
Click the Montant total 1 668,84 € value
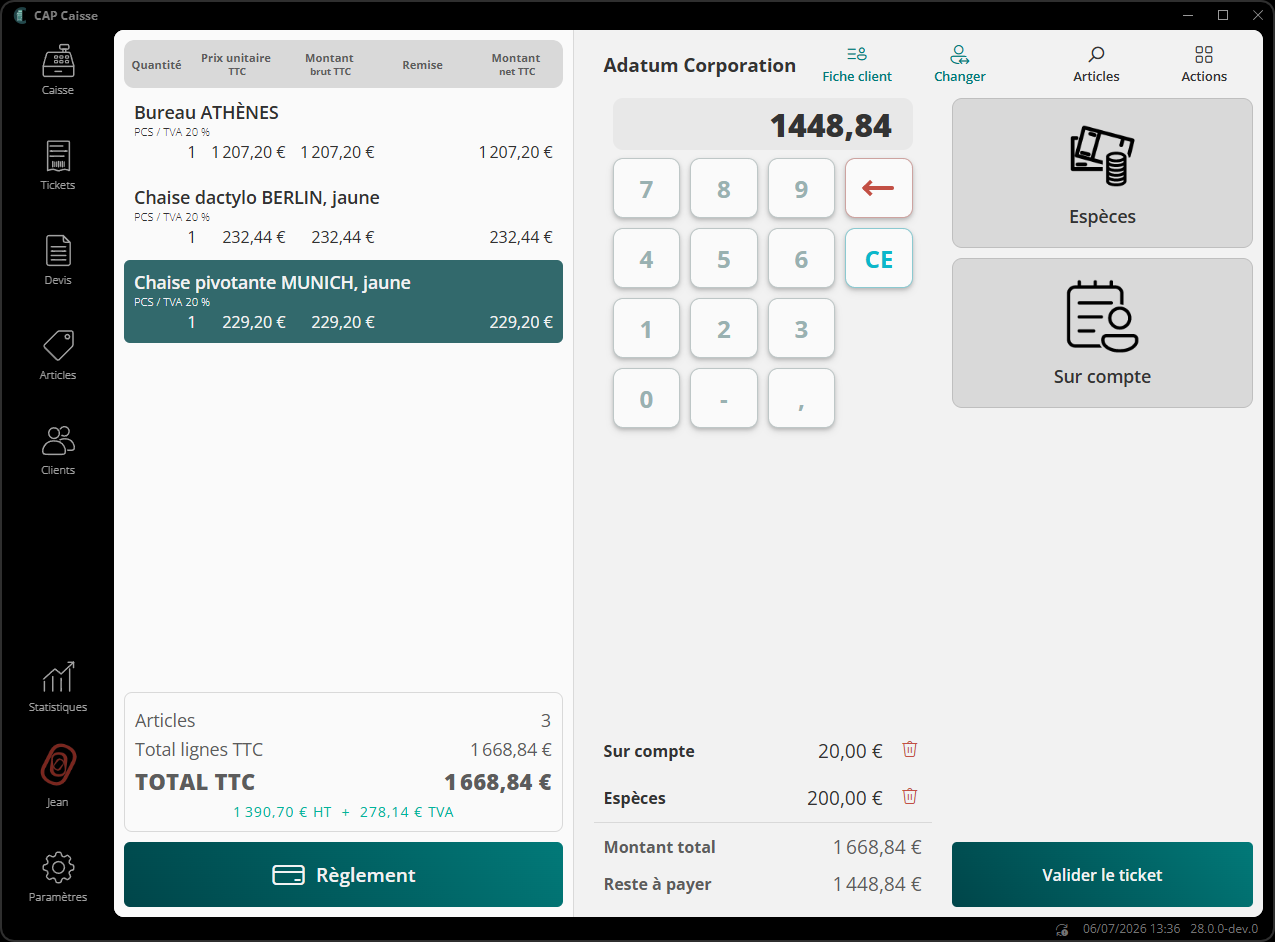tap(877, 847)
